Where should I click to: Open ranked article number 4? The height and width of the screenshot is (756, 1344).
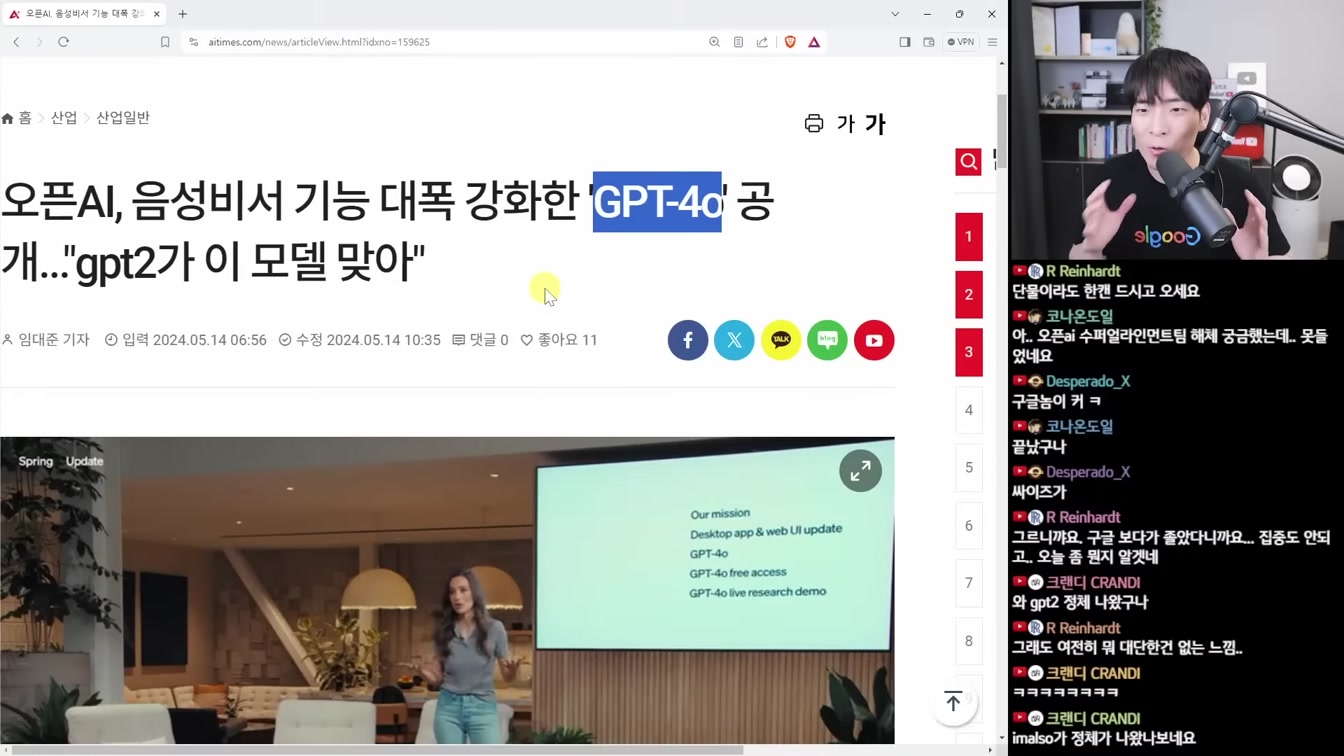(968, 410)
